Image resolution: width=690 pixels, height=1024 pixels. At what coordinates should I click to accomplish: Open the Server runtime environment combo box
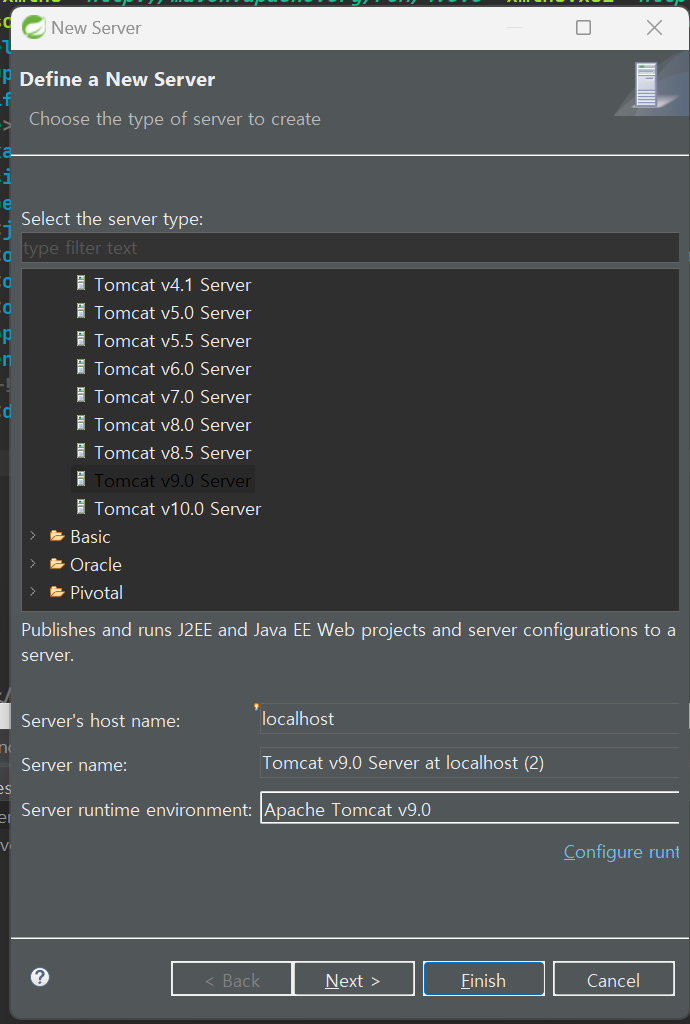pos(470,808)
